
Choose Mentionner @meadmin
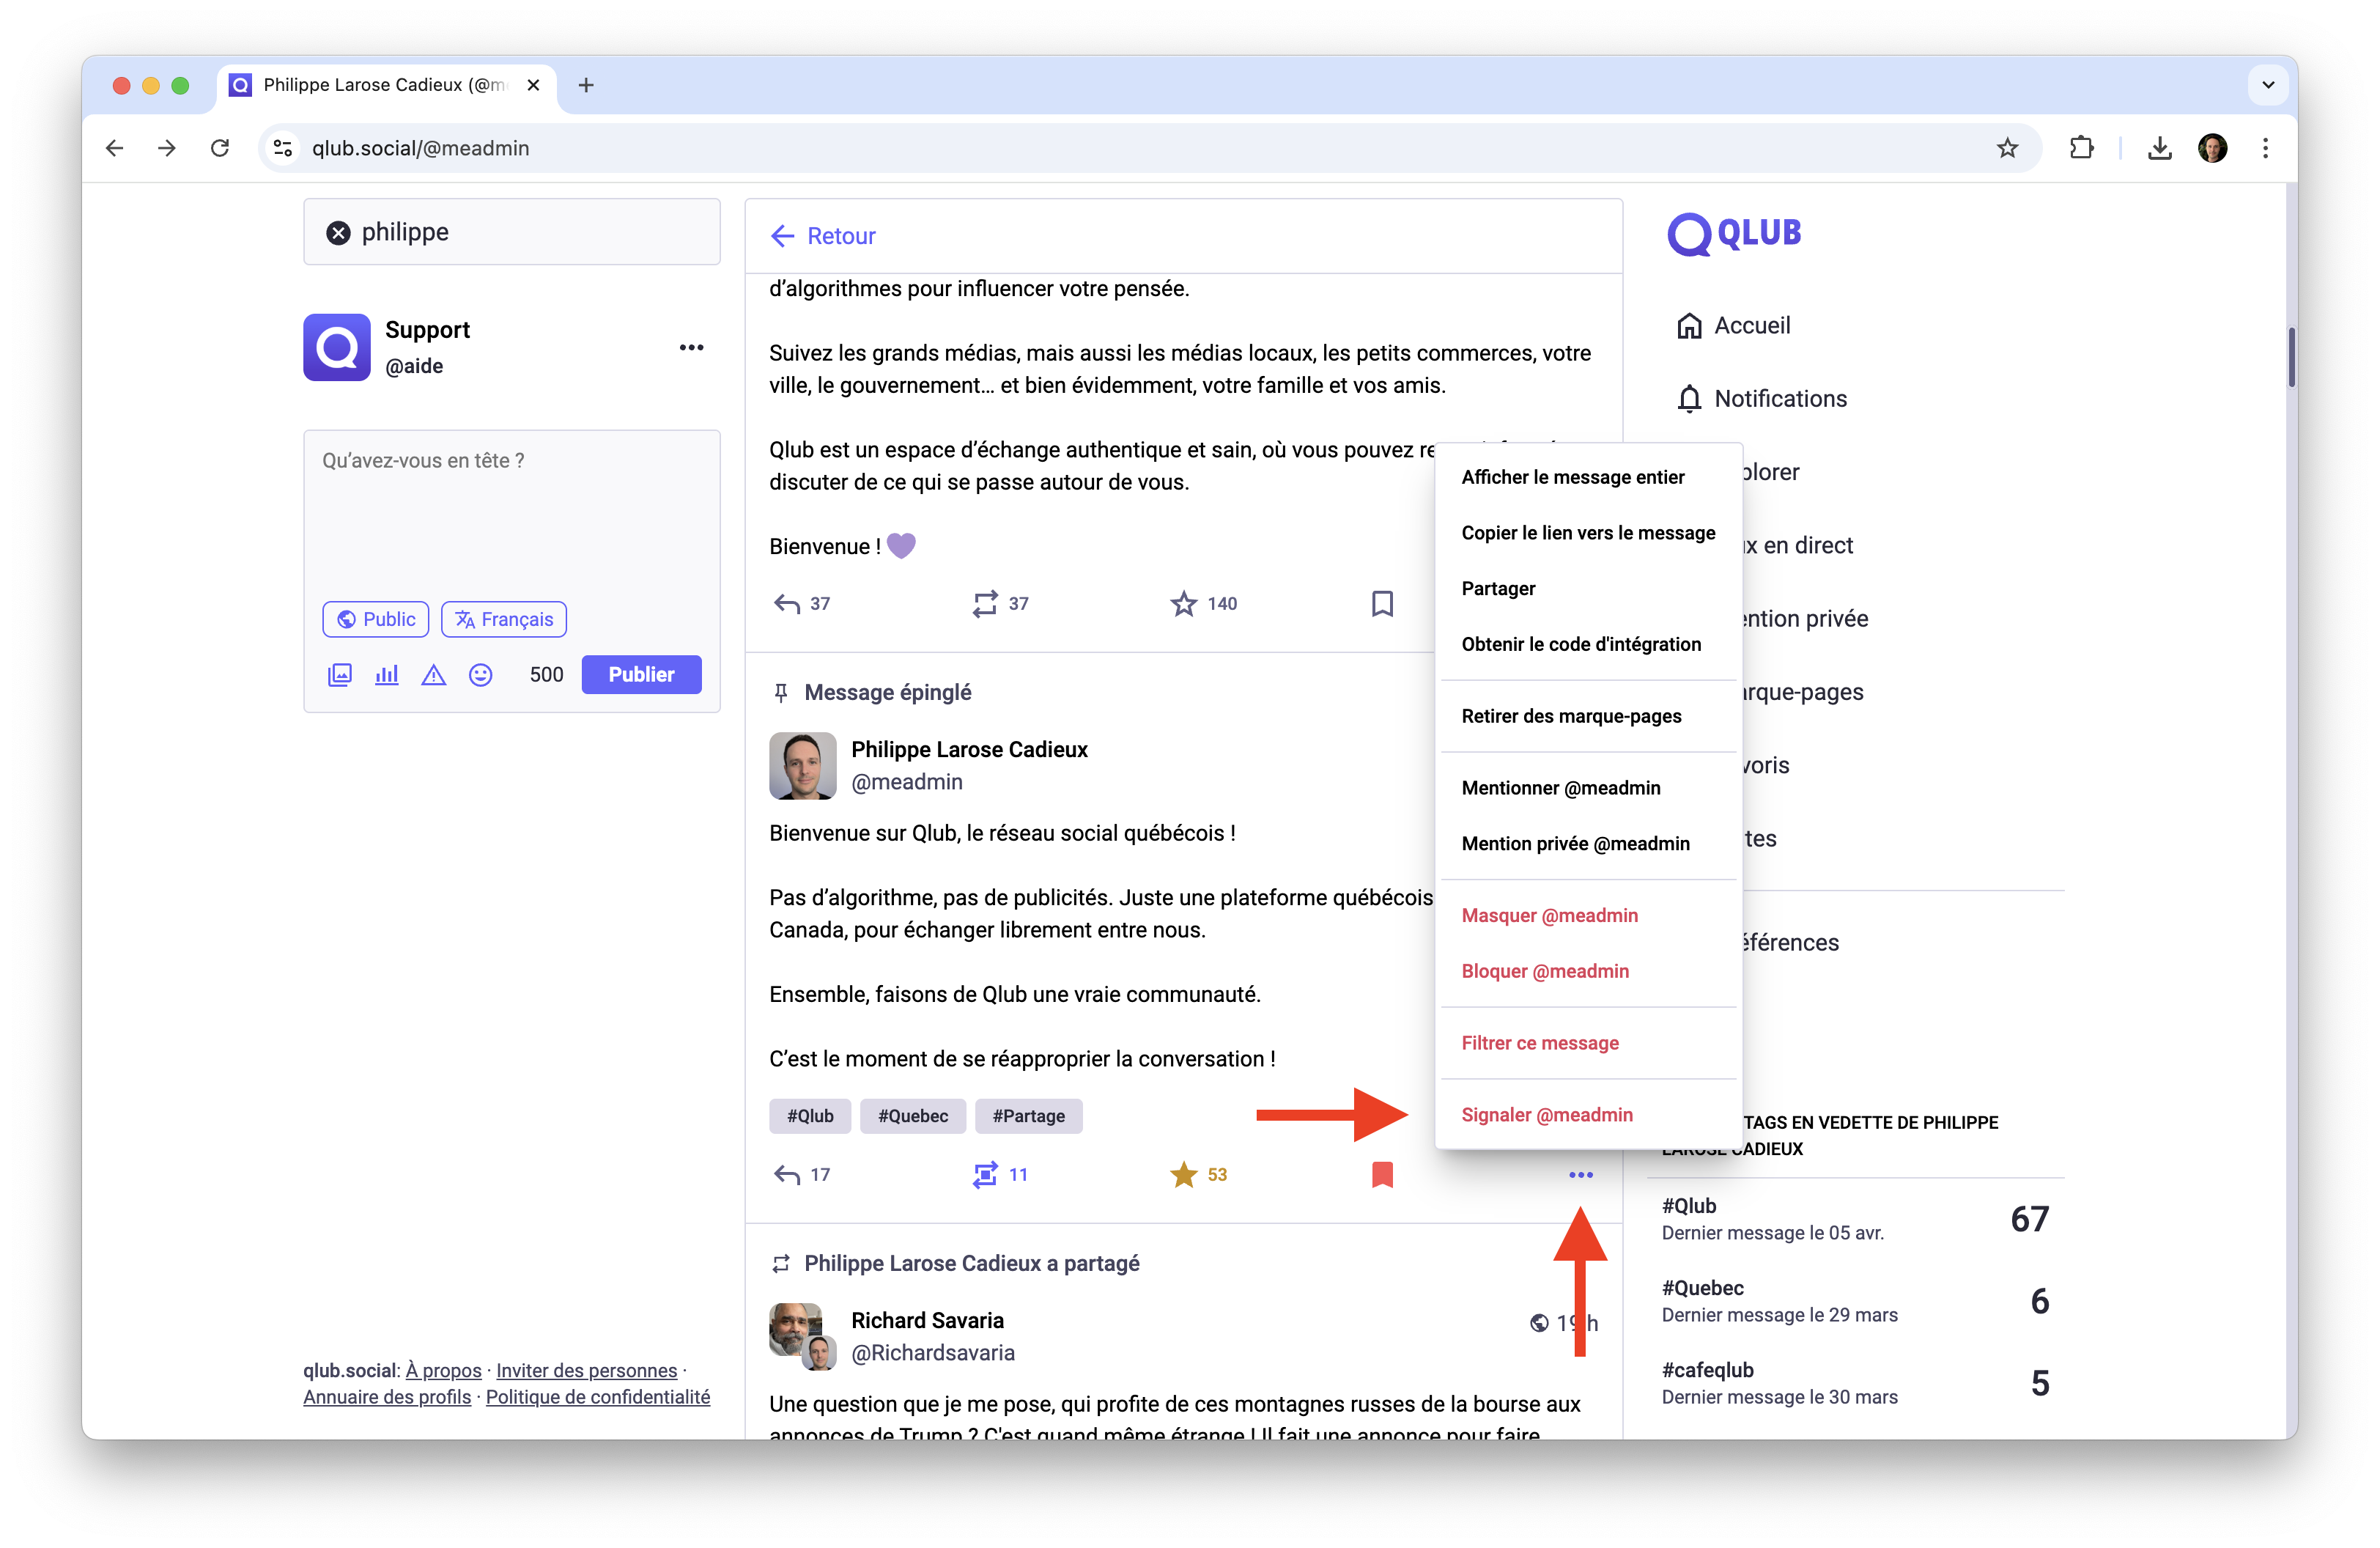coord(1589,788)
